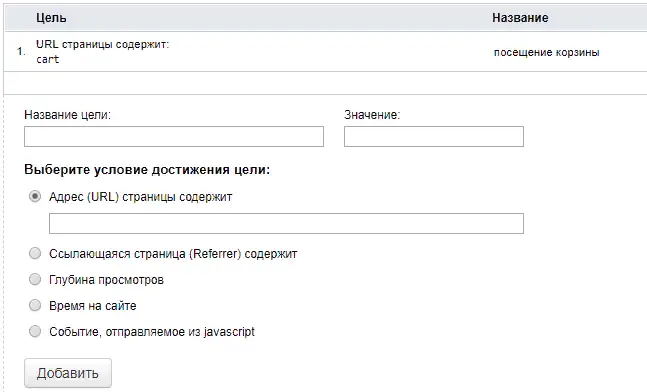The width and height of the screenshot is (647, 392).
Task: Click the 'Цель' column header
Action: pyautogui.click(x=51, y=18)
